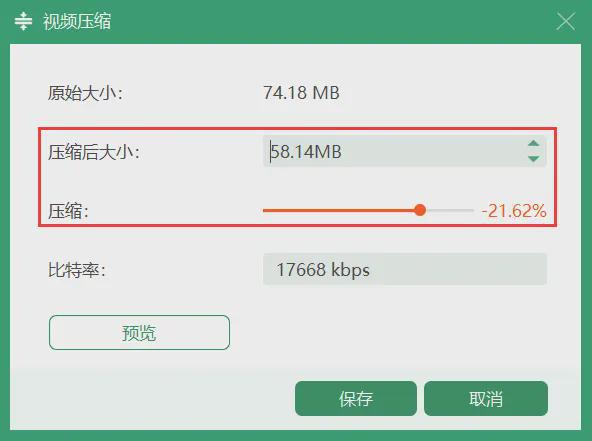The image size is (592, 441).
Task: Click the 视频压缩 title text
Action: click(x=77, y=21)
